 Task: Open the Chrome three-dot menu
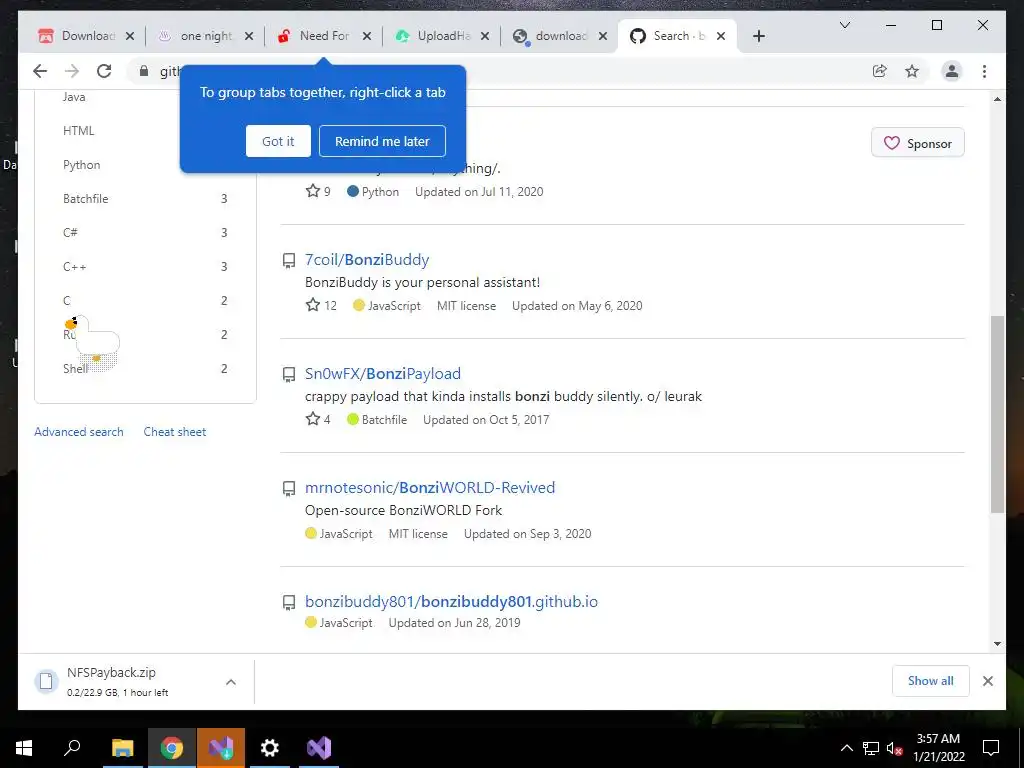coord(984,71)
